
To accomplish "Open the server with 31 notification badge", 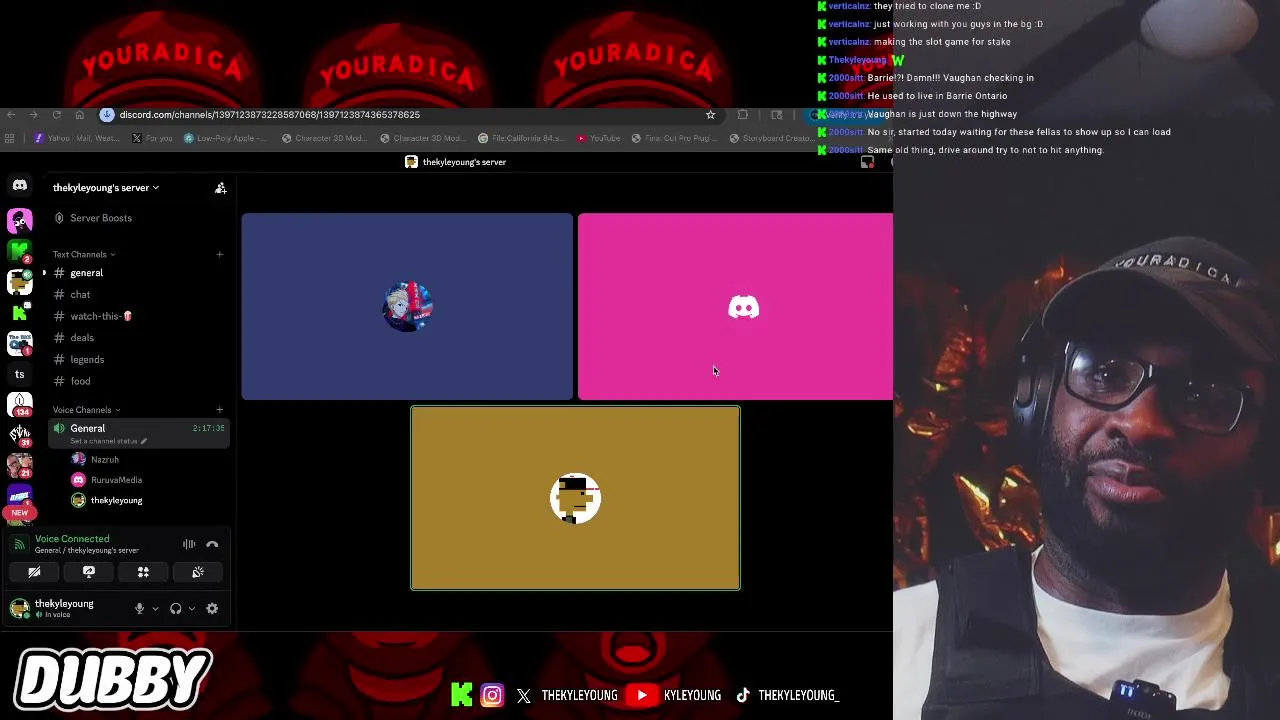I will pyautogui.click(x=19, y=436).
